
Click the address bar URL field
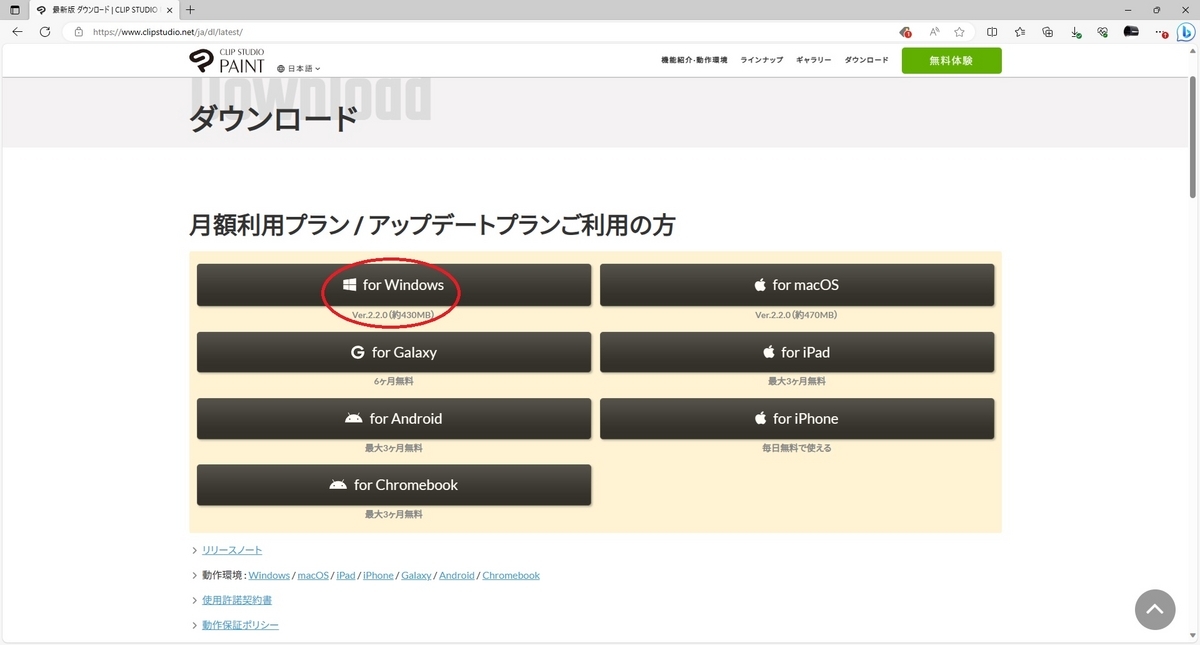[x=480, y=32]
